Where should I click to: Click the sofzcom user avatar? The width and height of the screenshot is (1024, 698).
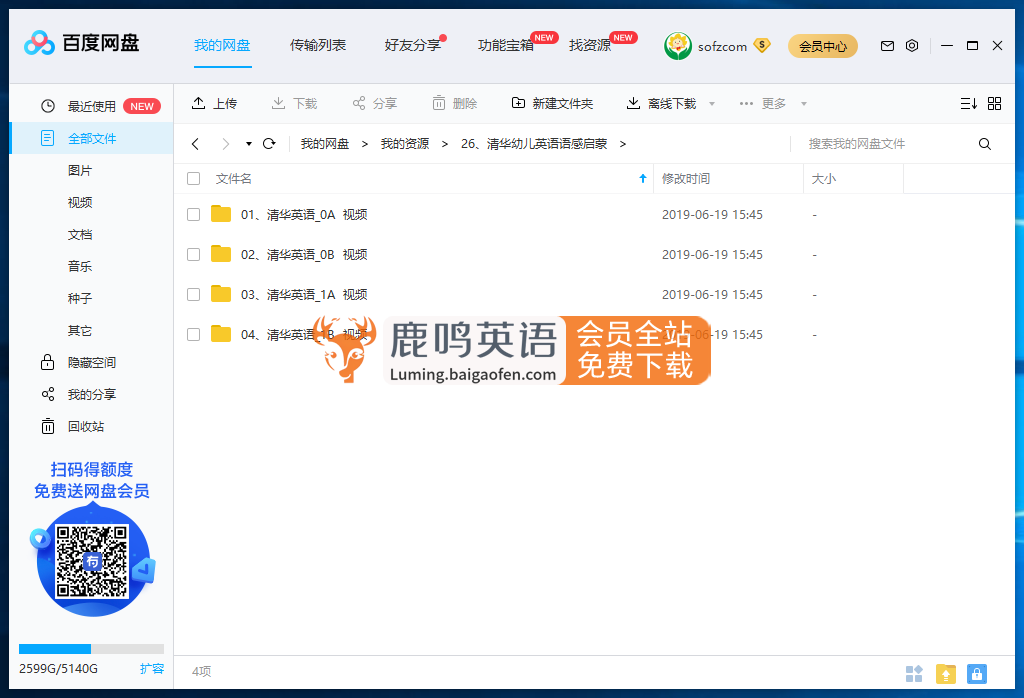click(x=677, y=46)
